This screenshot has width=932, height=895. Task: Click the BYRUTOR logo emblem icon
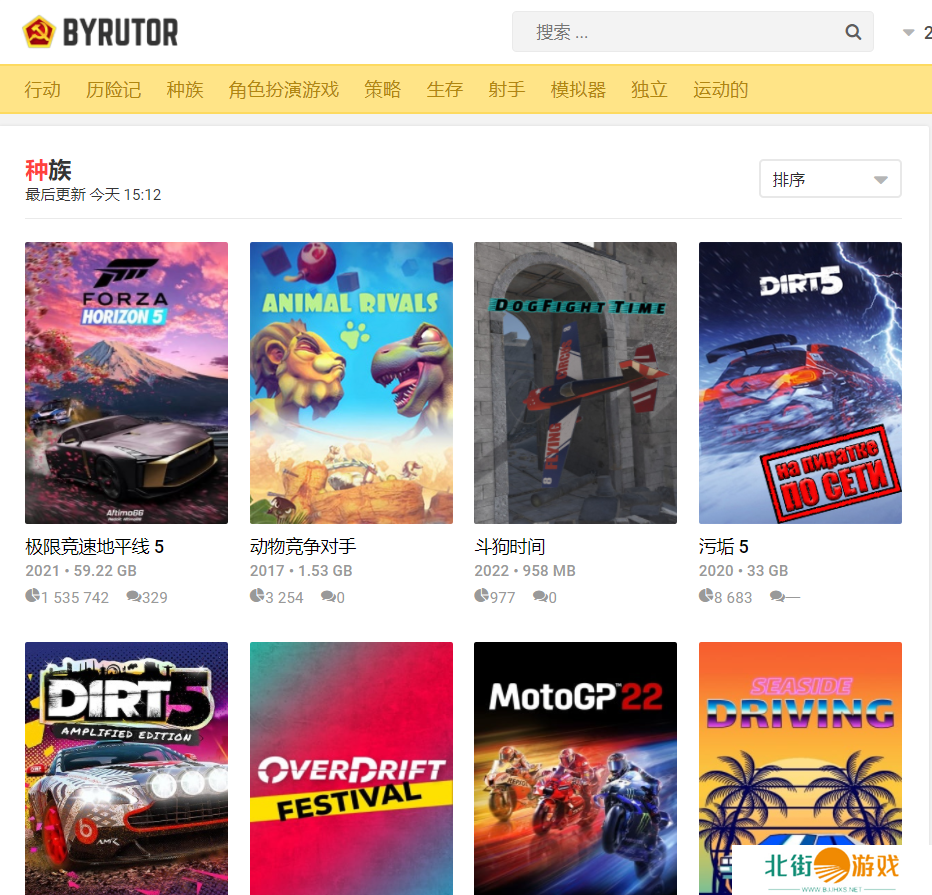point(39,32)
